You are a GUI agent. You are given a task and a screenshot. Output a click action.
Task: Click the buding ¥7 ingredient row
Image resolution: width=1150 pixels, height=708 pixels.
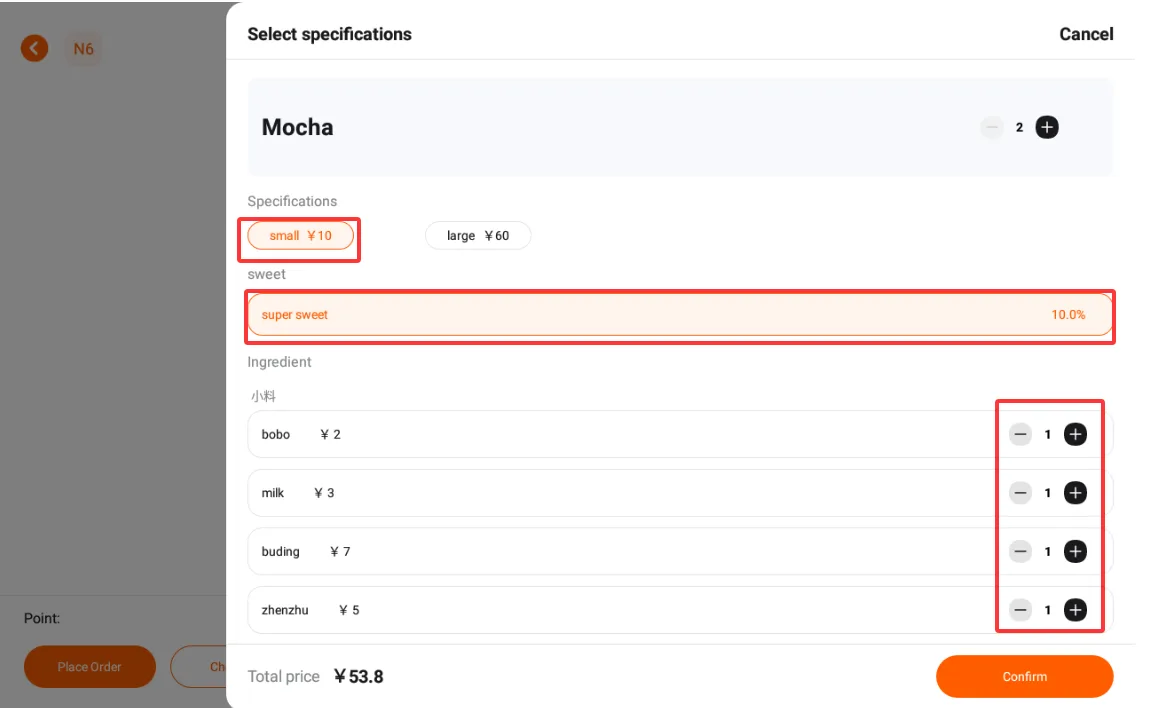680,551
